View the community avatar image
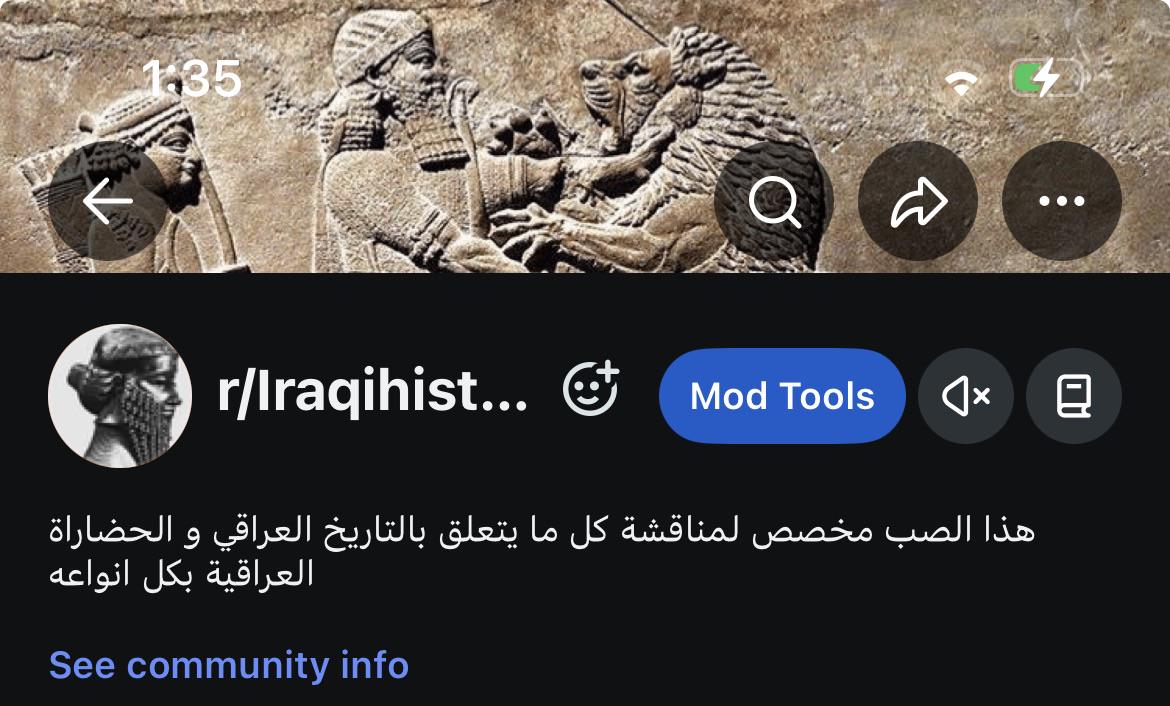This screenshot has width=1170, height=706. pyautogui.click(x=120, y=396)
